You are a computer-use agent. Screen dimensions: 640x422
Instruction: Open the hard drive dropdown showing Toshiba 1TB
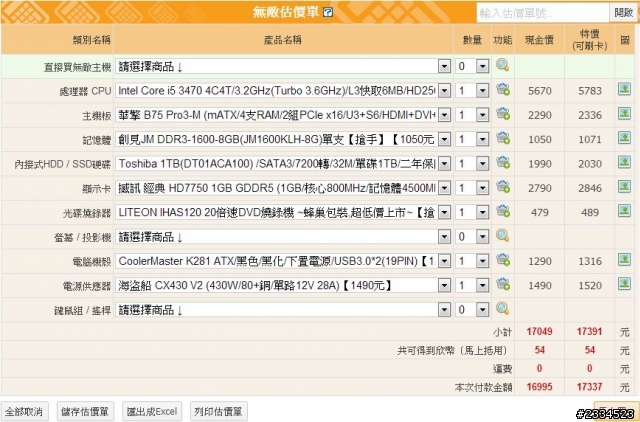283,164
